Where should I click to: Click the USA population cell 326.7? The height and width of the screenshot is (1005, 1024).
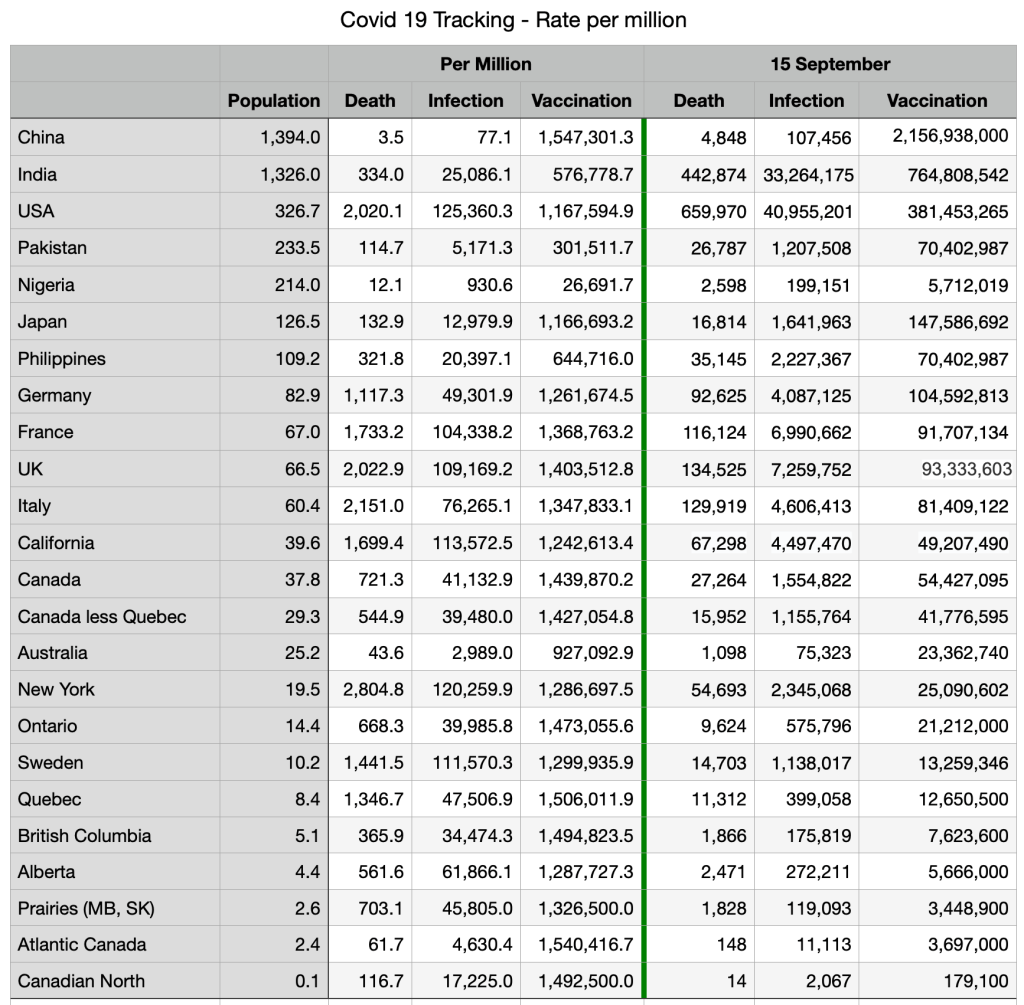coord(297,211)
